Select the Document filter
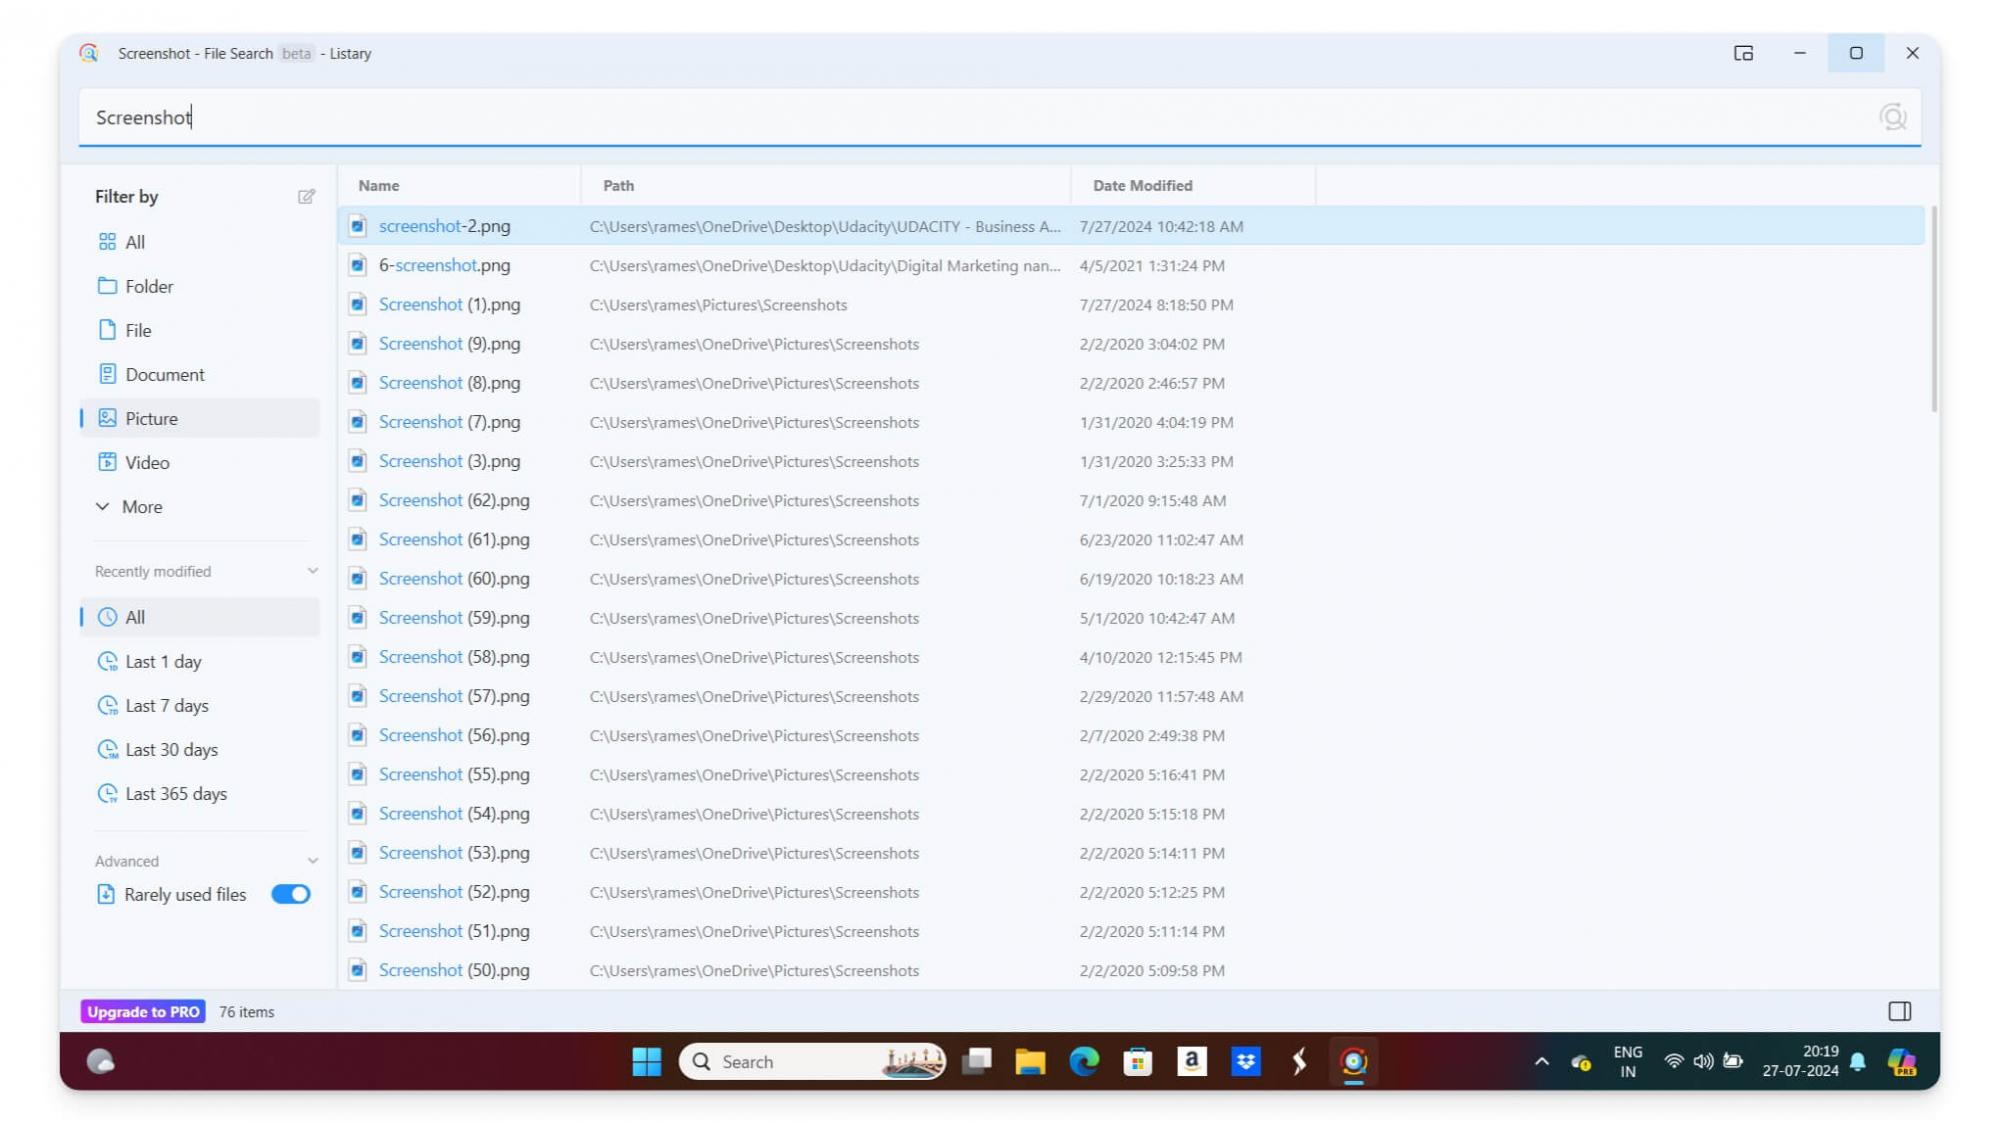The height and width of the screenshot is (1124, 2000). [x=164, y=374]
